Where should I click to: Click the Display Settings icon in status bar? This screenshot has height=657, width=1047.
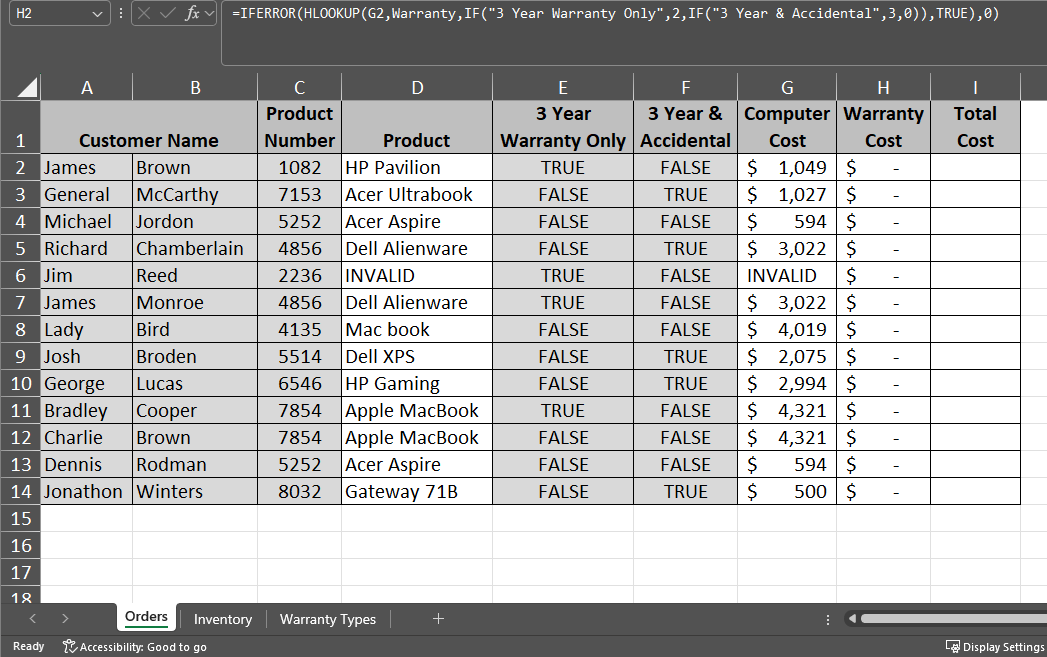click(992, 646)
